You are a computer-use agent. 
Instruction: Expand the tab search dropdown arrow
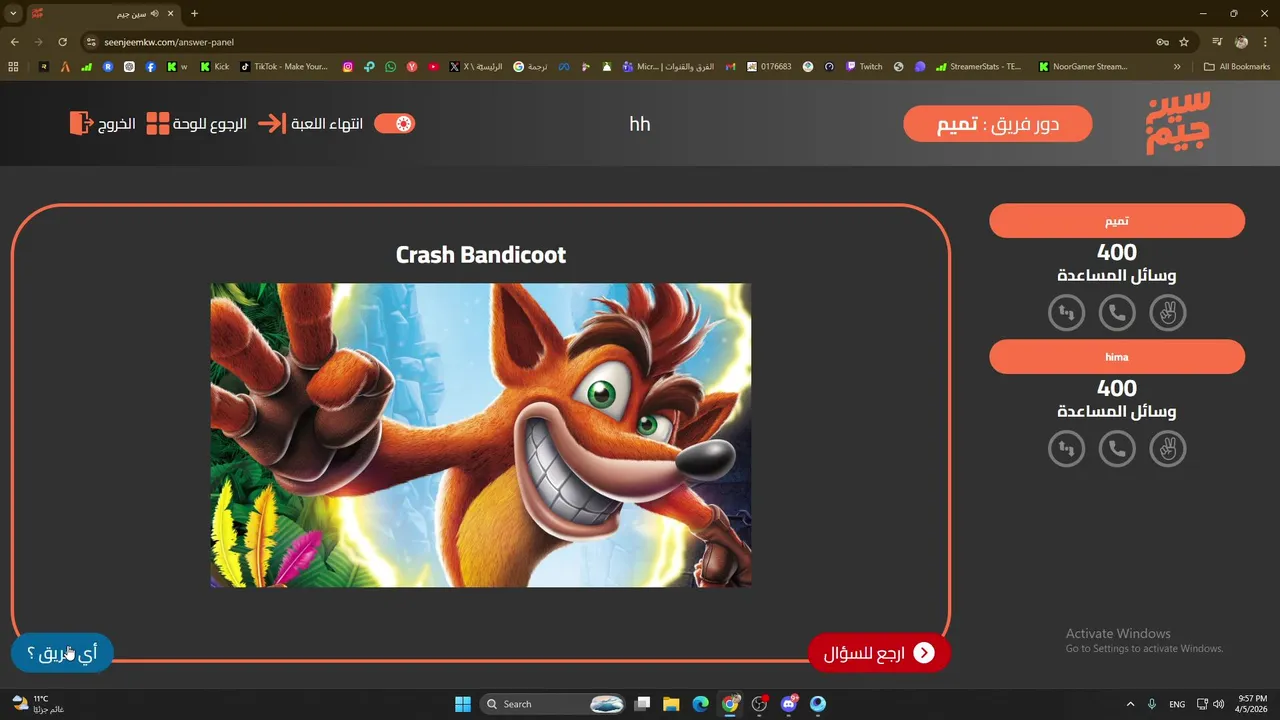[x=13, y=13]
